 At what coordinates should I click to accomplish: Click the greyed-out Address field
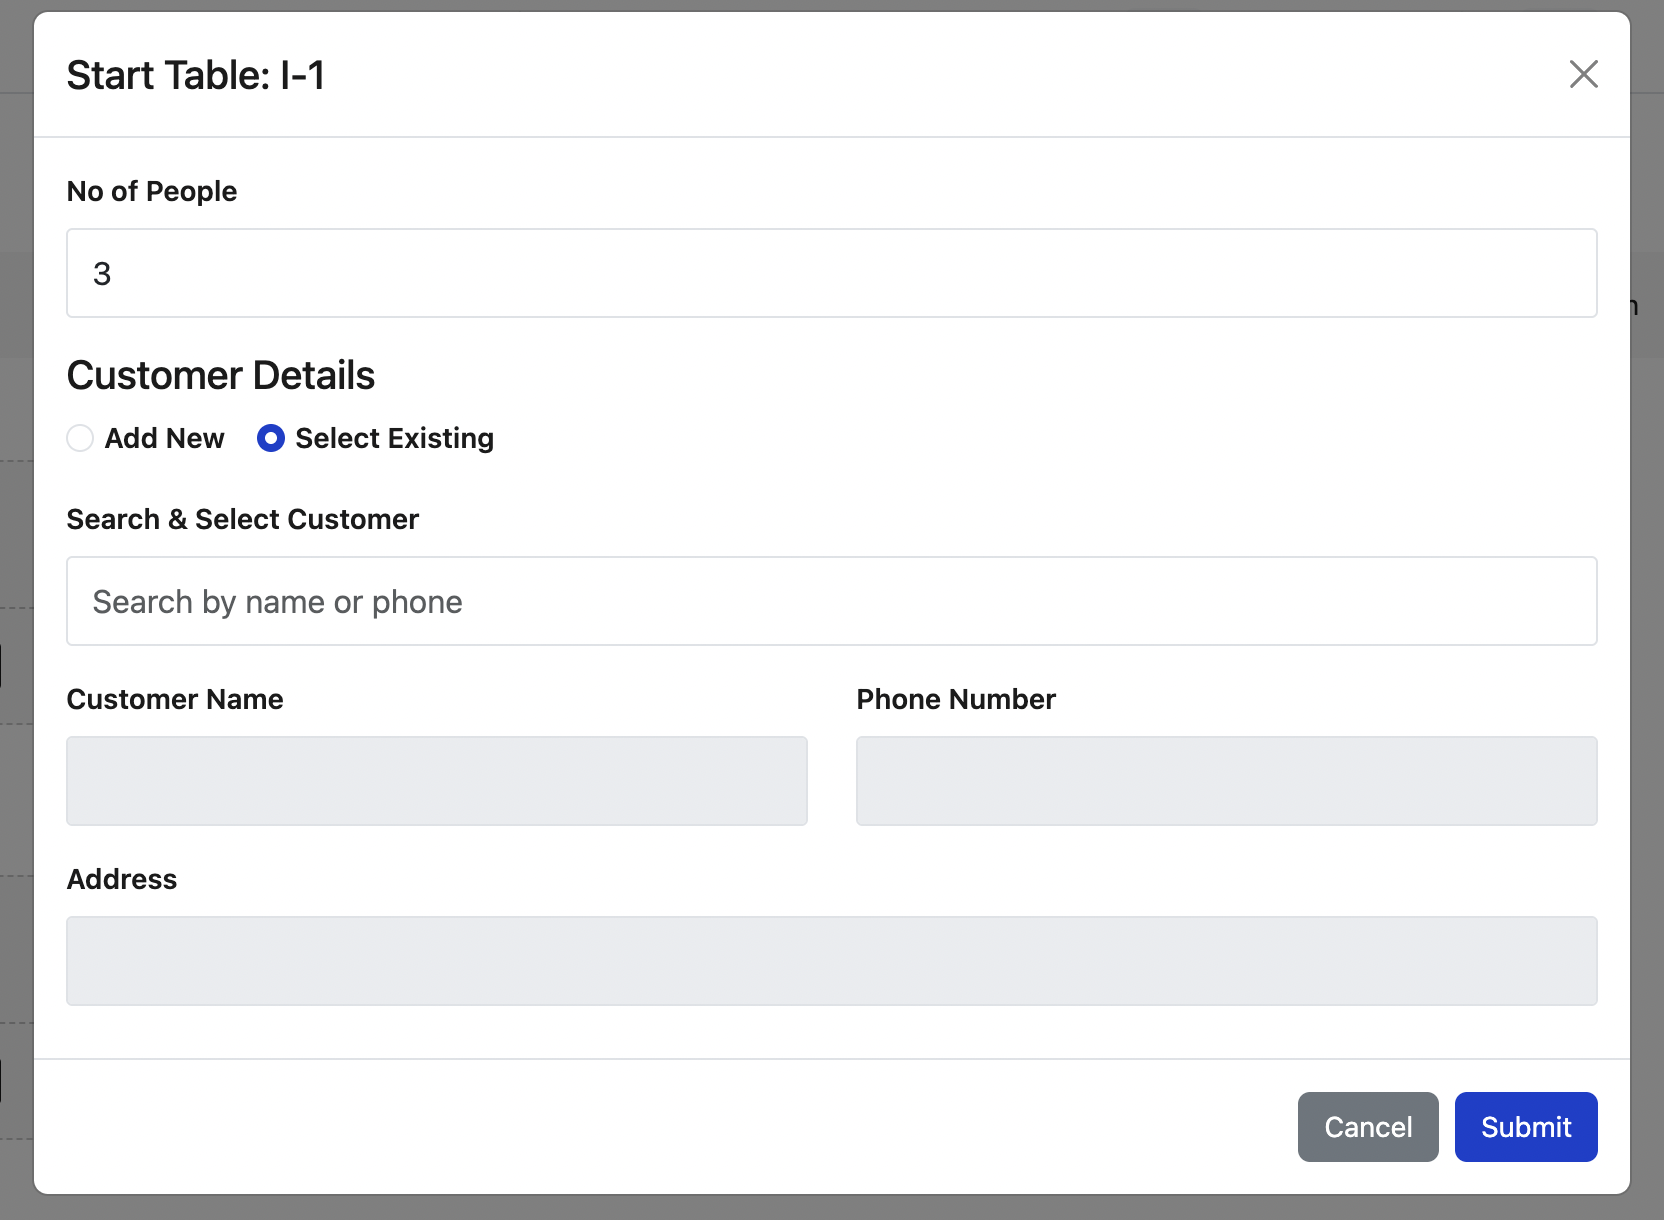831,961
